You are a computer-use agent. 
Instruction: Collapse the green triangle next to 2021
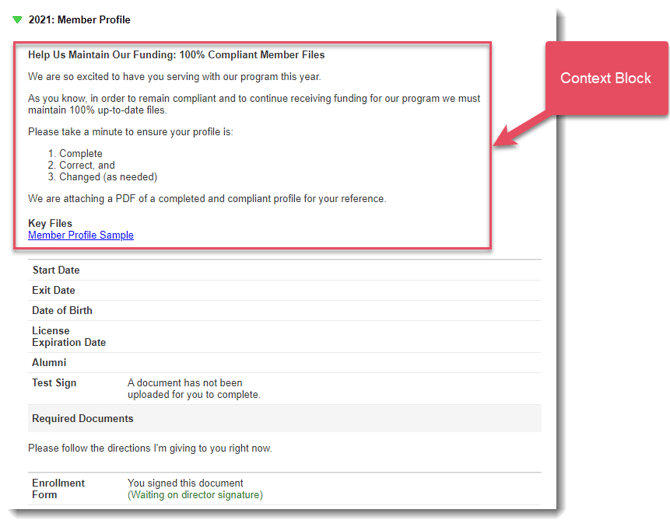point(17,20)
